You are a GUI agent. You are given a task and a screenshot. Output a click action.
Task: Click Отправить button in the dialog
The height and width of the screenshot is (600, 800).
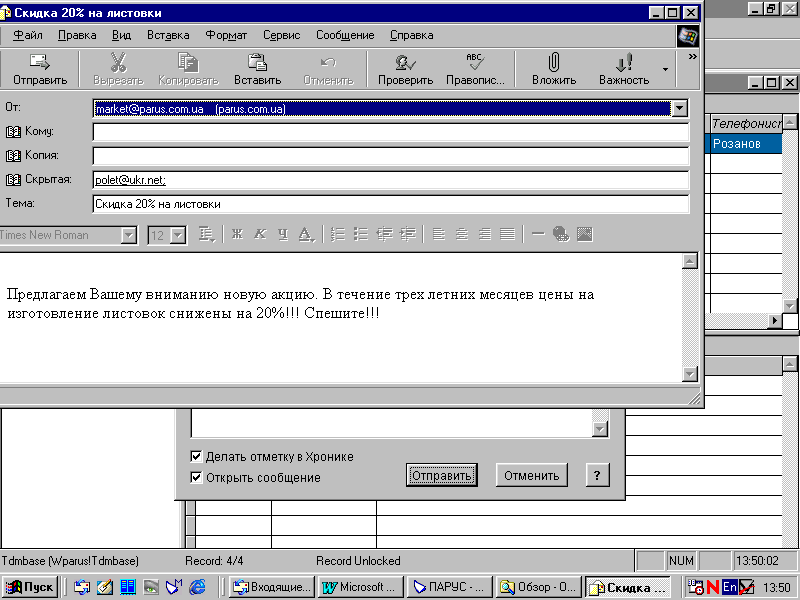[x=442, y=476]
